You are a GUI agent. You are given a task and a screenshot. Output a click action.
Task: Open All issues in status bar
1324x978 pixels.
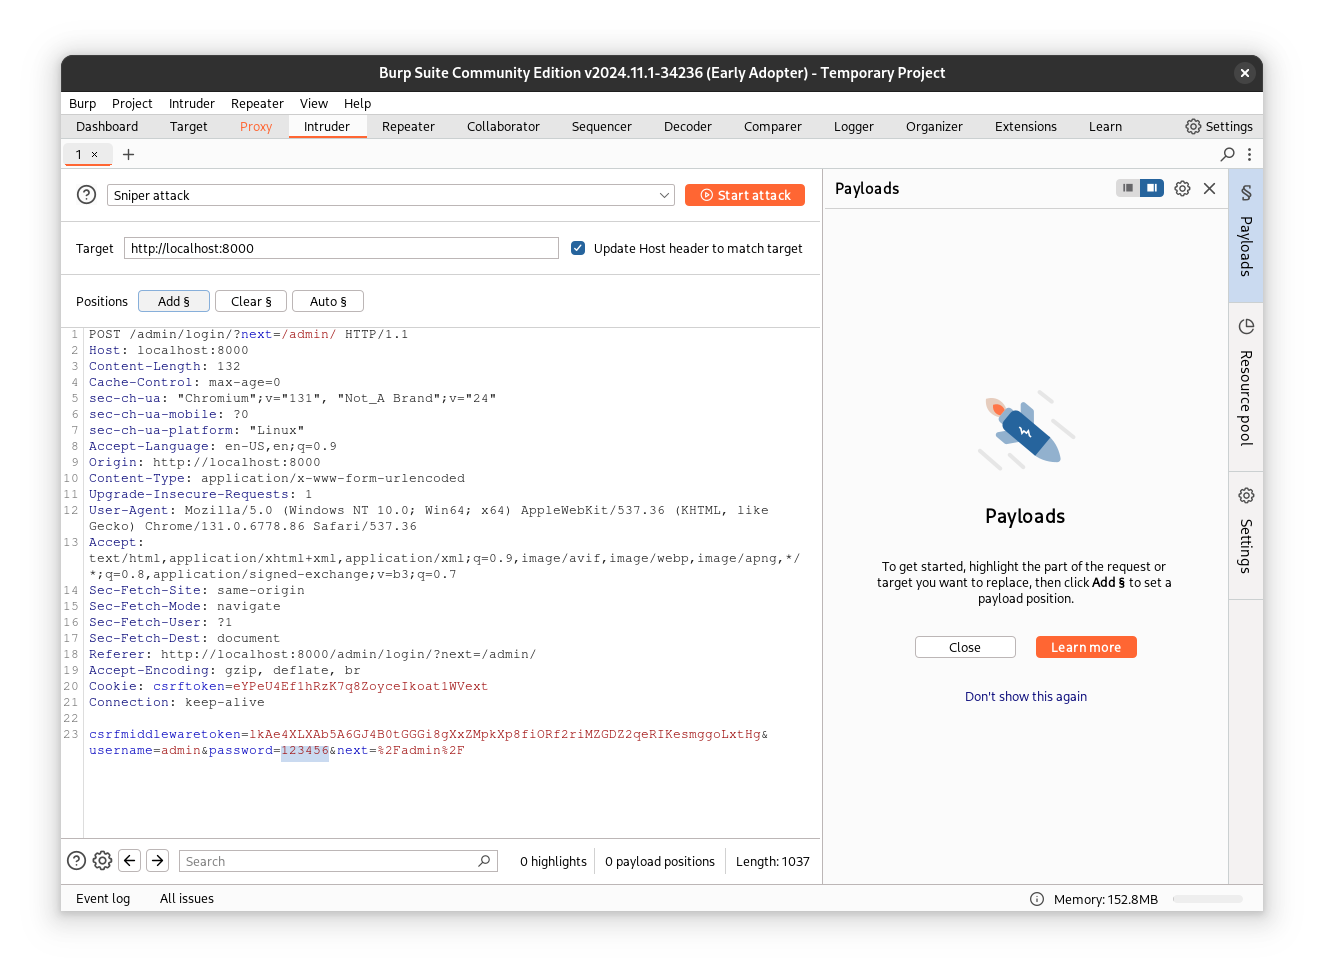(187, 899)
